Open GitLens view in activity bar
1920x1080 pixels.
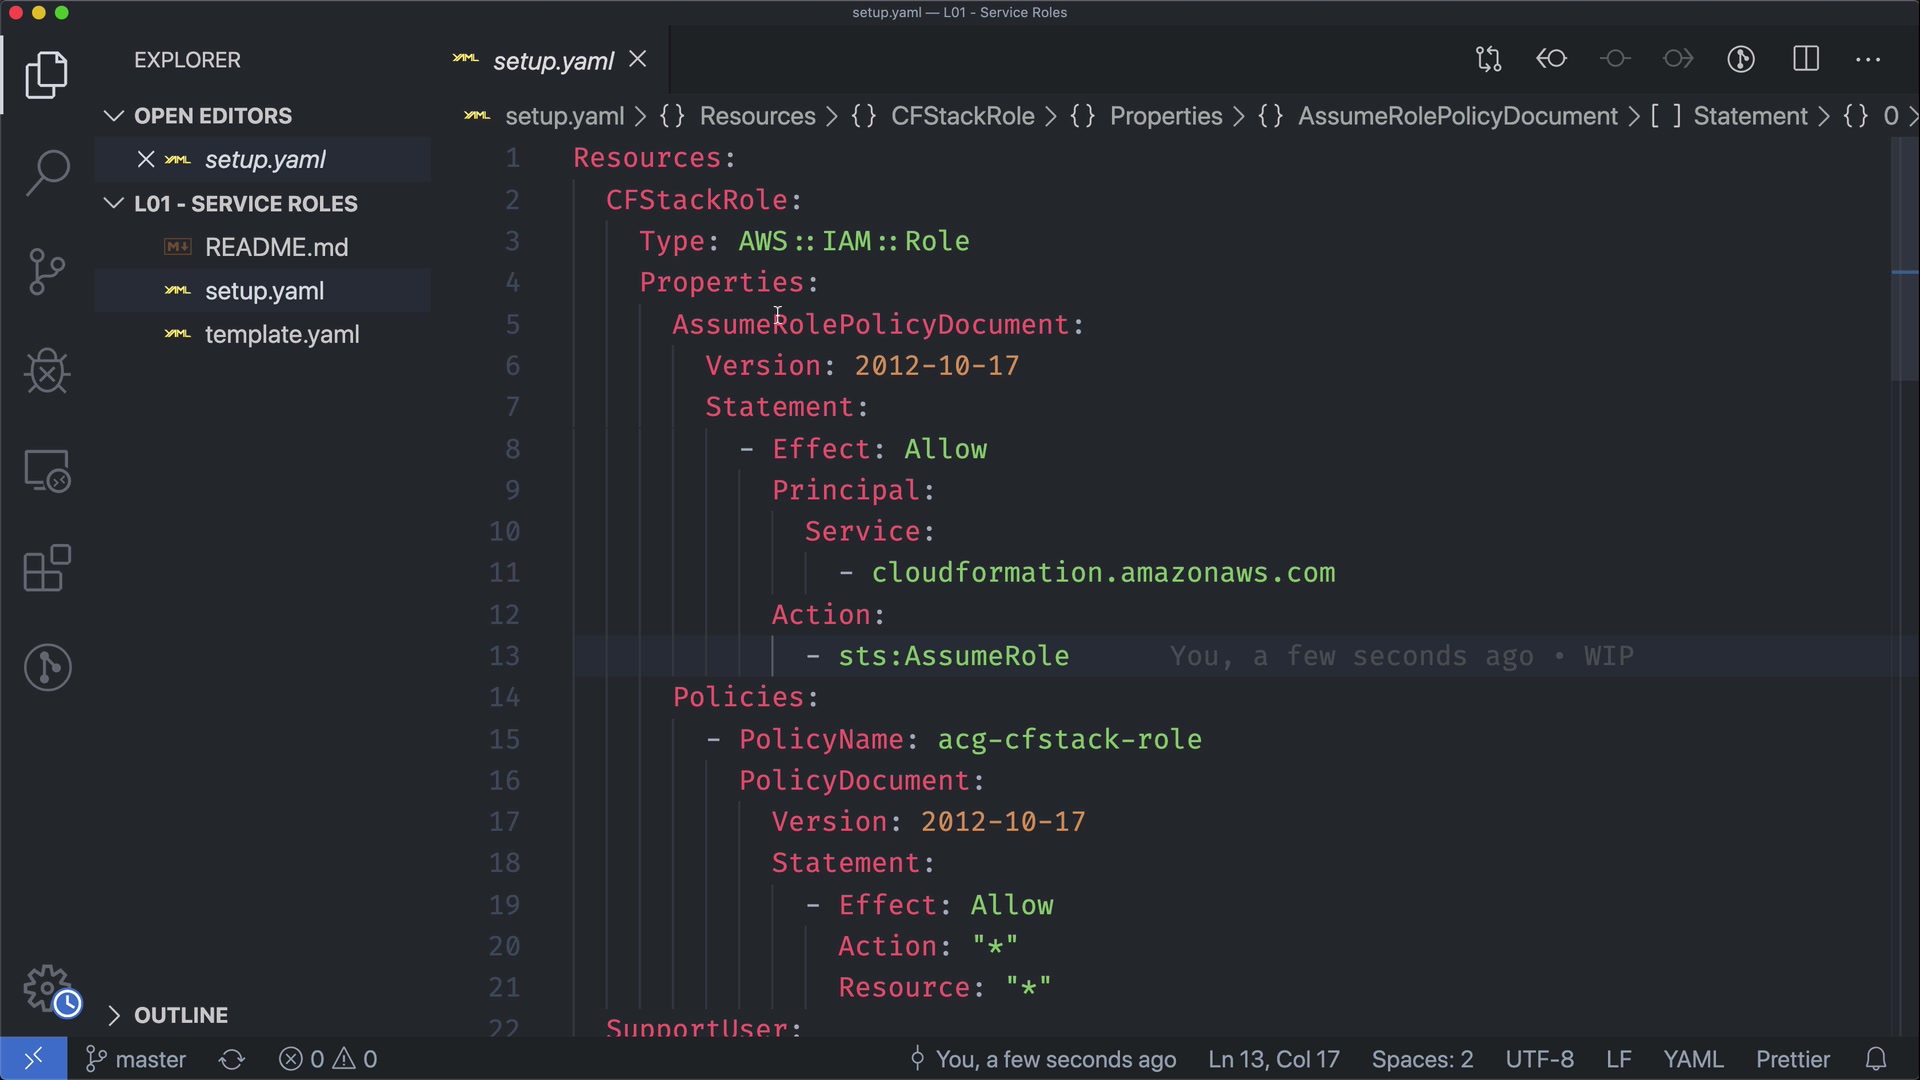tap(47, 667)
